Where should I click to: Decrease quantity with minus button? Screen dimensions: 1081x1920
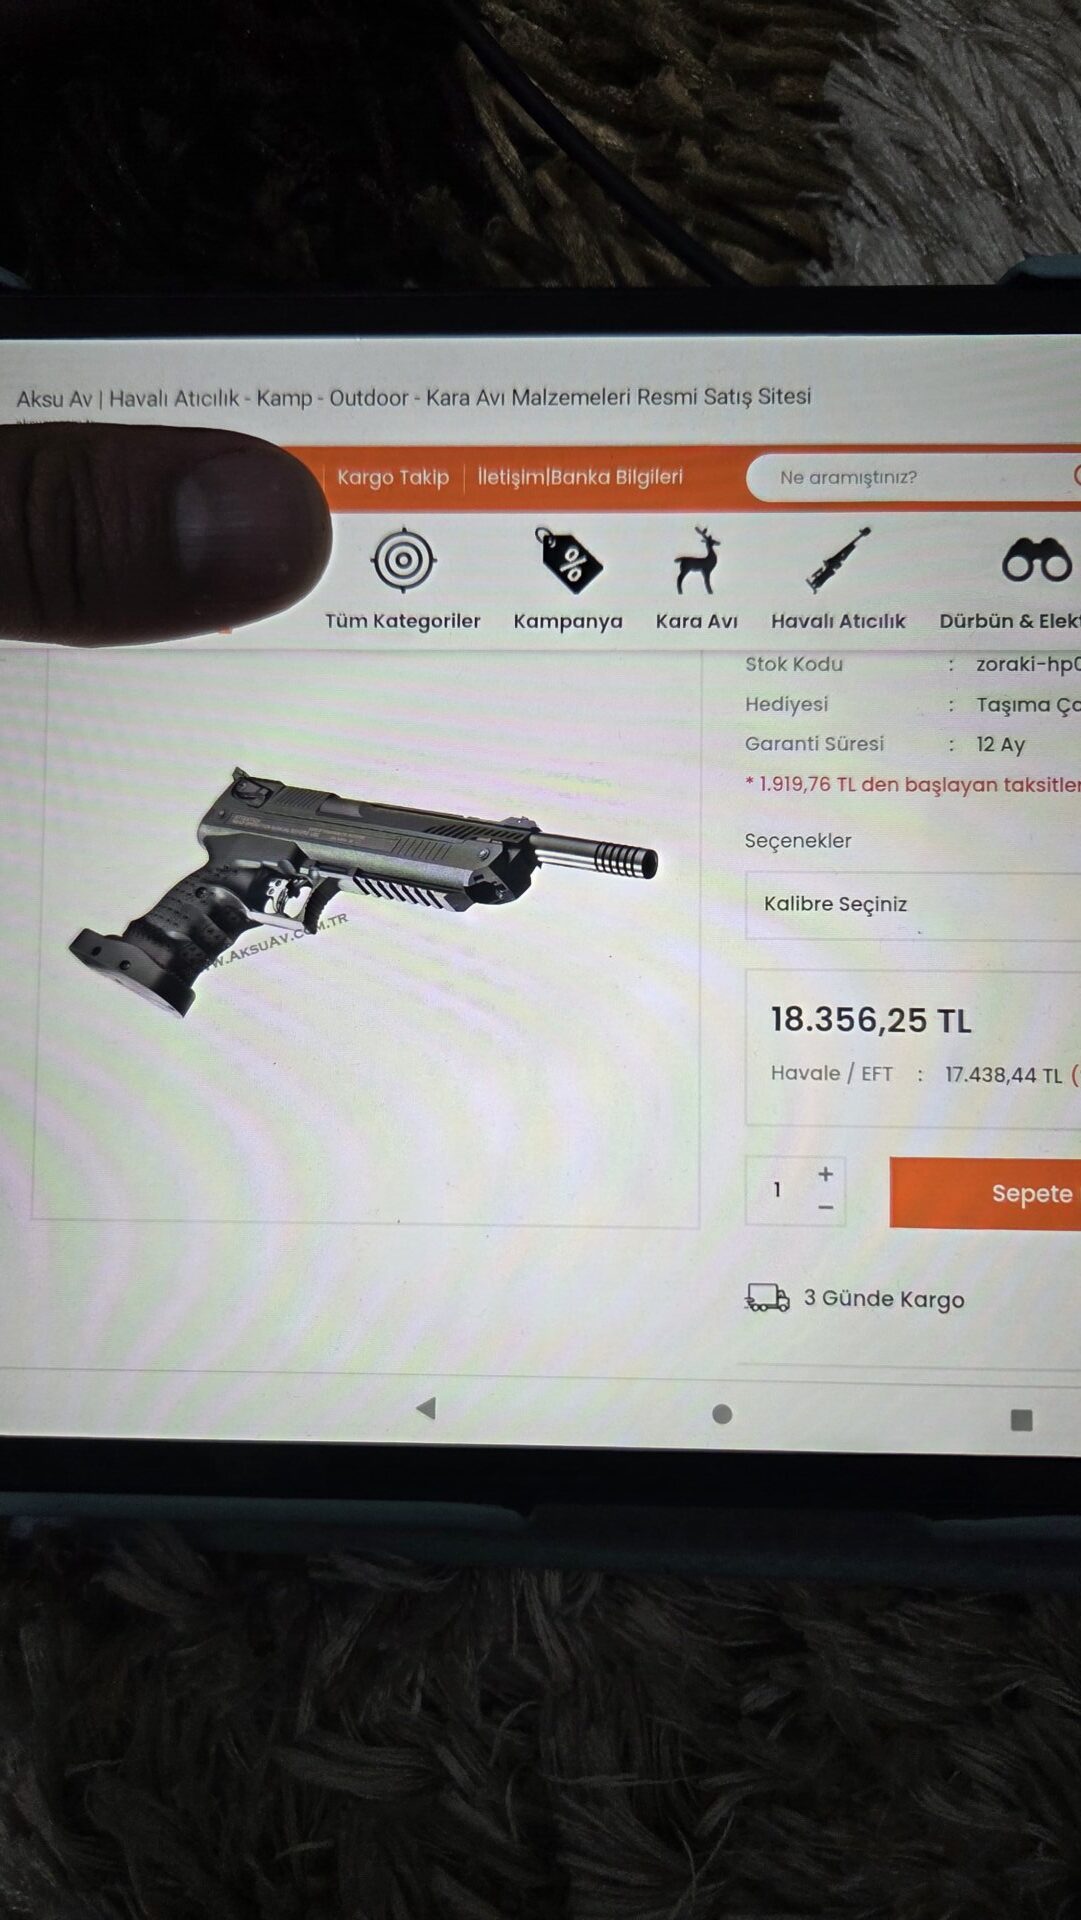(825, 1208)
